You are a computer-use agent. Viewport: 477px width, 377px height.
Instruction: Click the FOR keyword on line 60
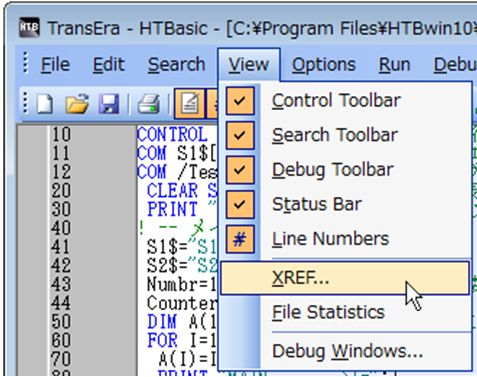click(x=162, y=340)
